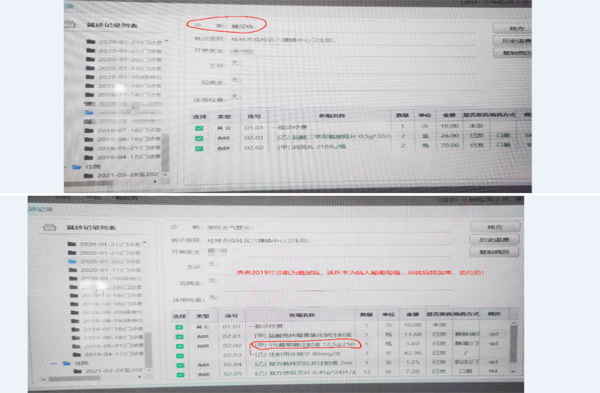Click the blue 住院 folder icon in the 急性支气管炎 window
Viewport: 600px width, 393px height.
67,363
